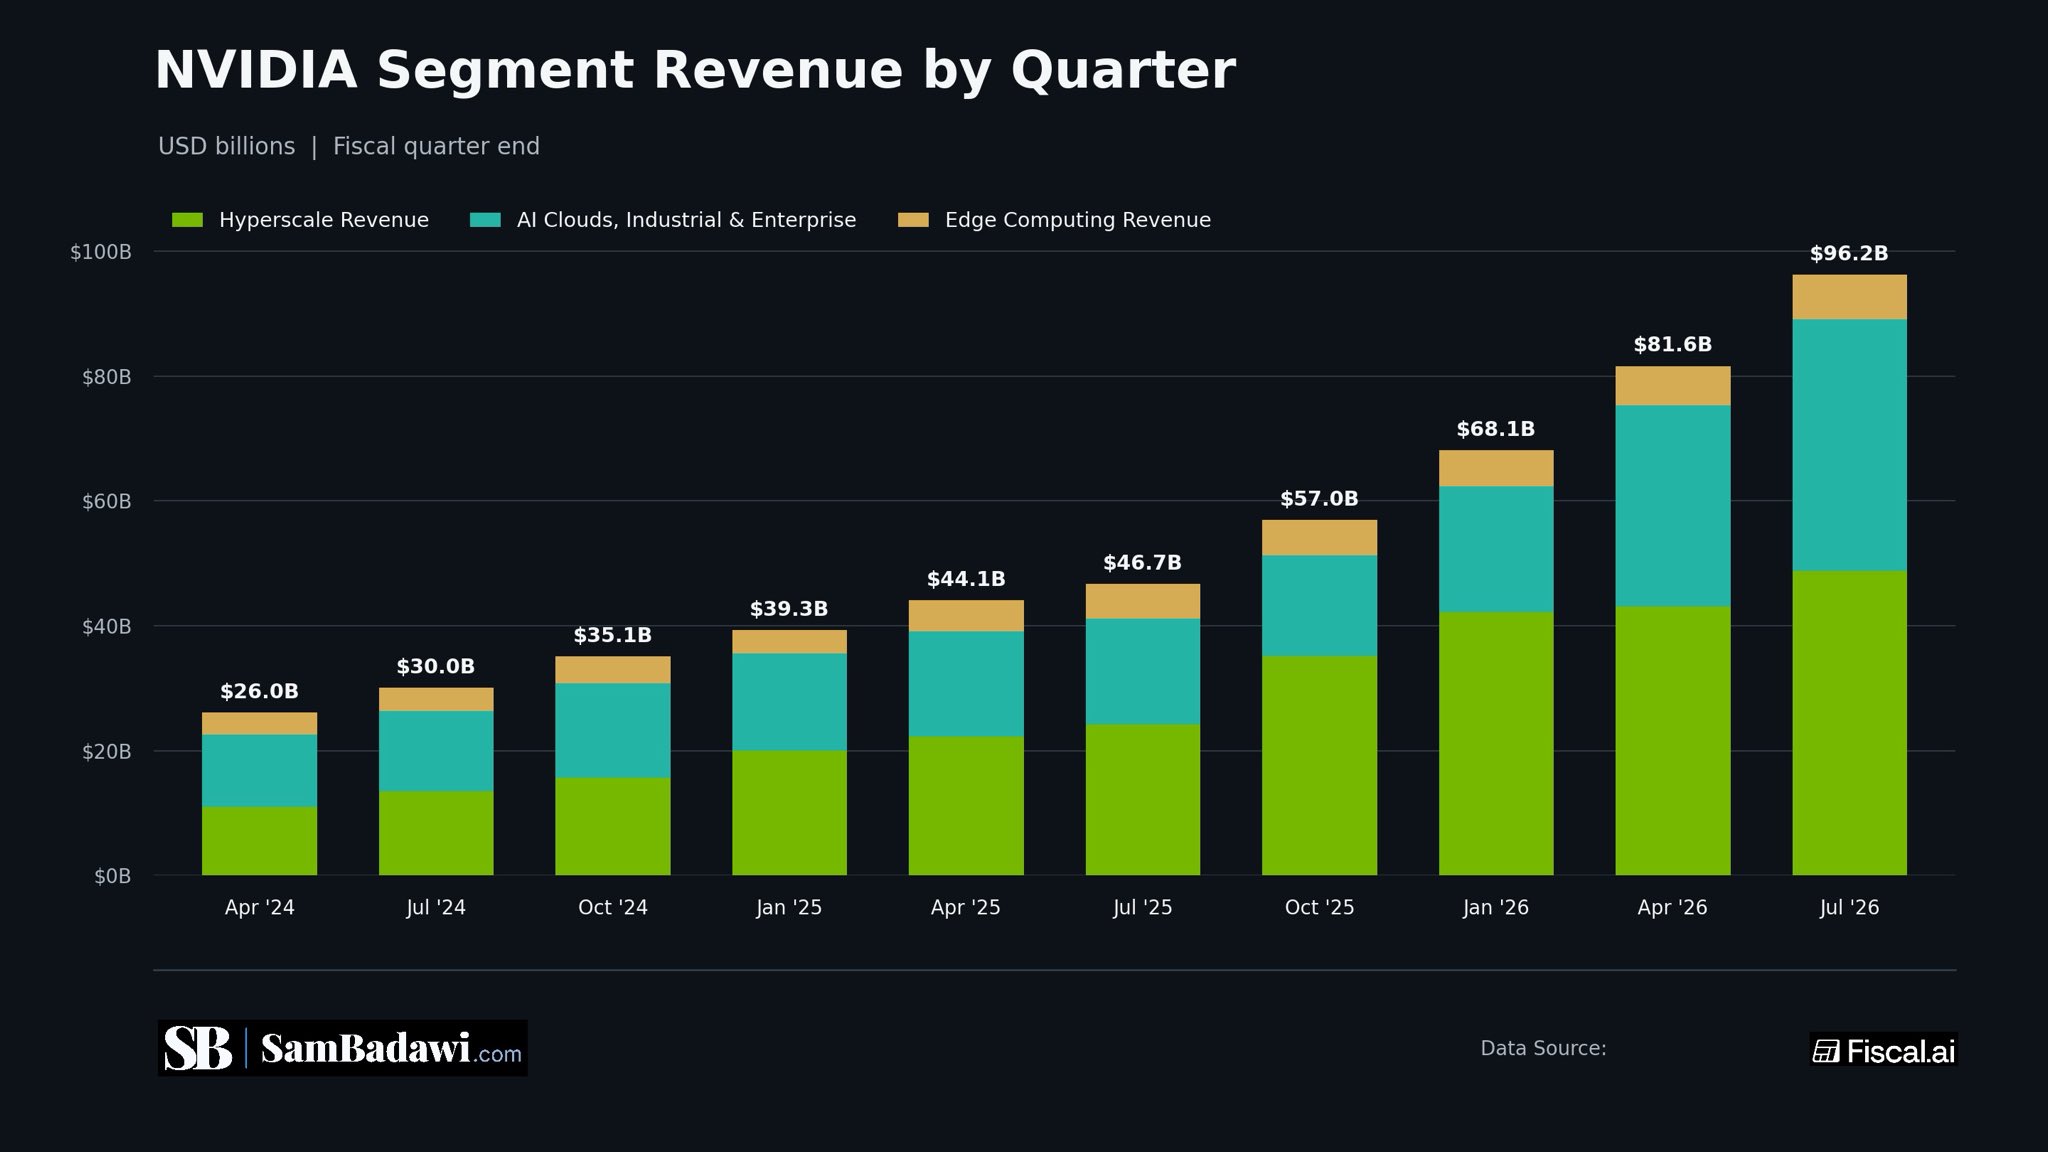Click the Fiscal.ai wordmark
The image size is (2048, 1152).
pyautogui.click(x=1900, y=1051)
